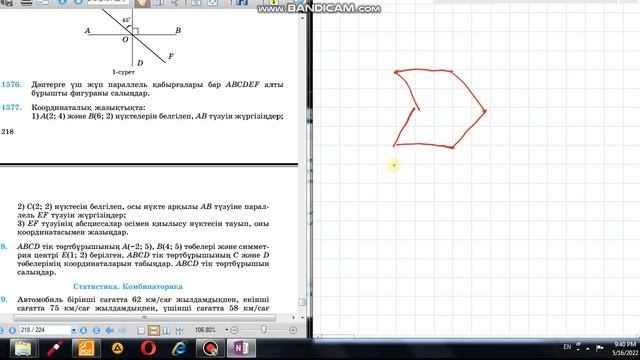Select facing pages layout mode
The image size is (640, 360).
point(167,331)
